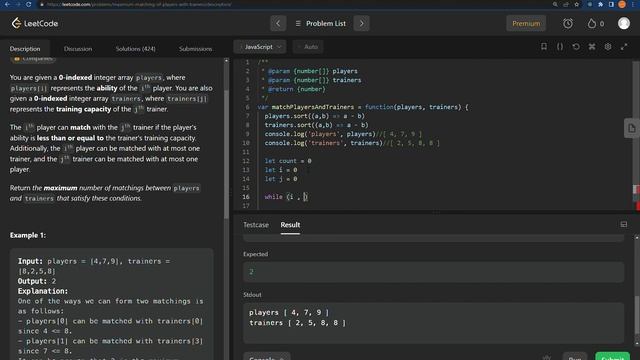Click the browser reload icon

(x=28, y=4)
